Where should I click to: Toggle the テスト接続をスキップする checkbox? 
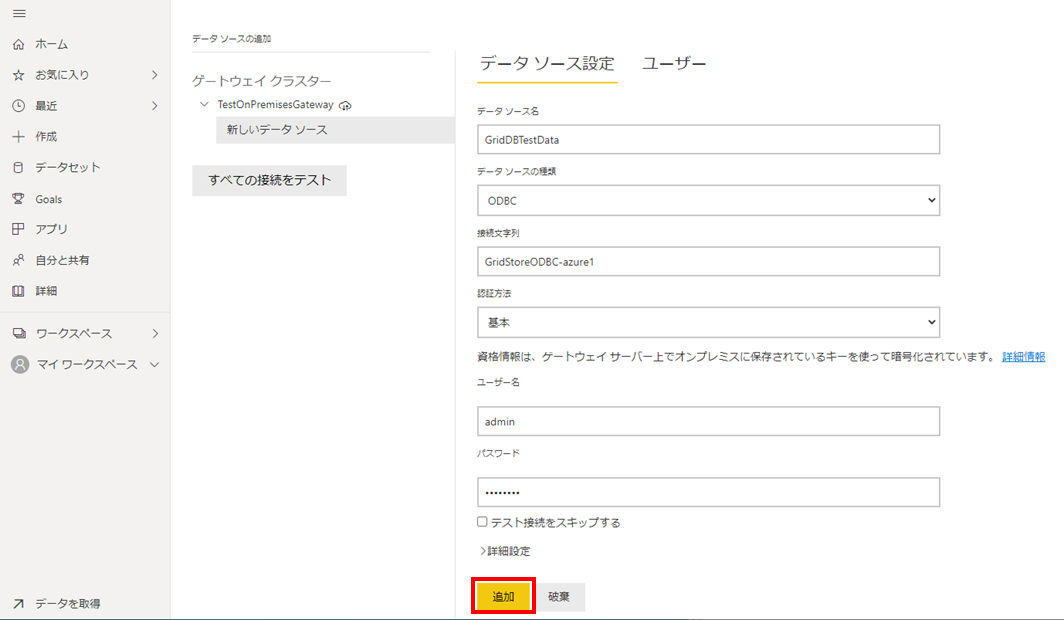(x=482, y=522)
